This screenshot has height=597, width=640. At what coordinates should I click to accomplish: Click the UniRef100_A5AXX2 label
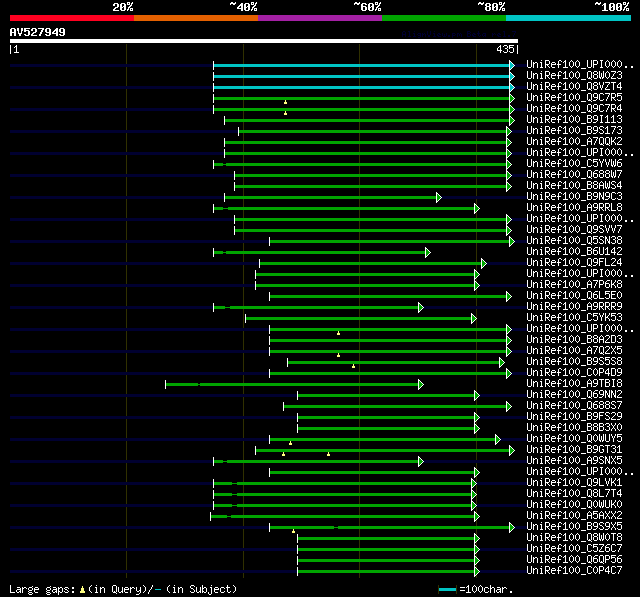tap(574, 516)
